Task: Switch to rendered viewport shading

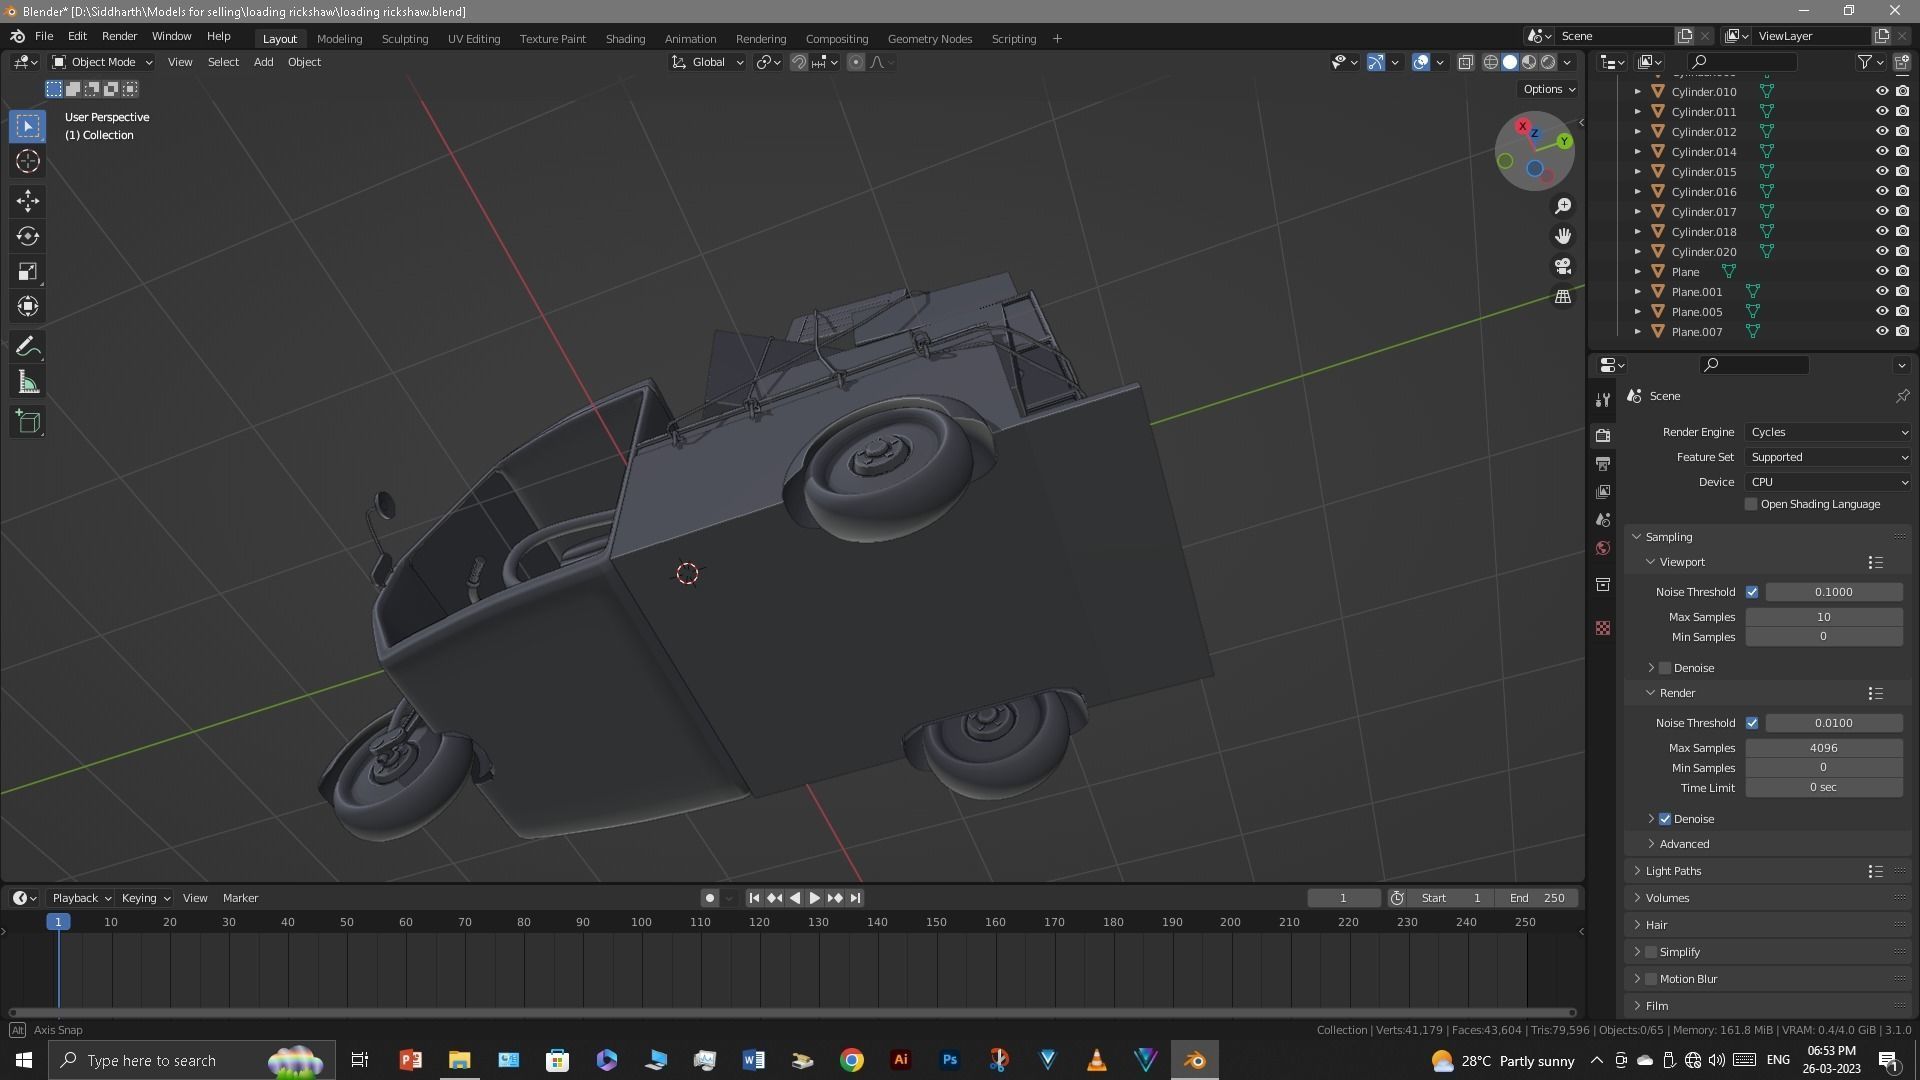Action: 1548,62
